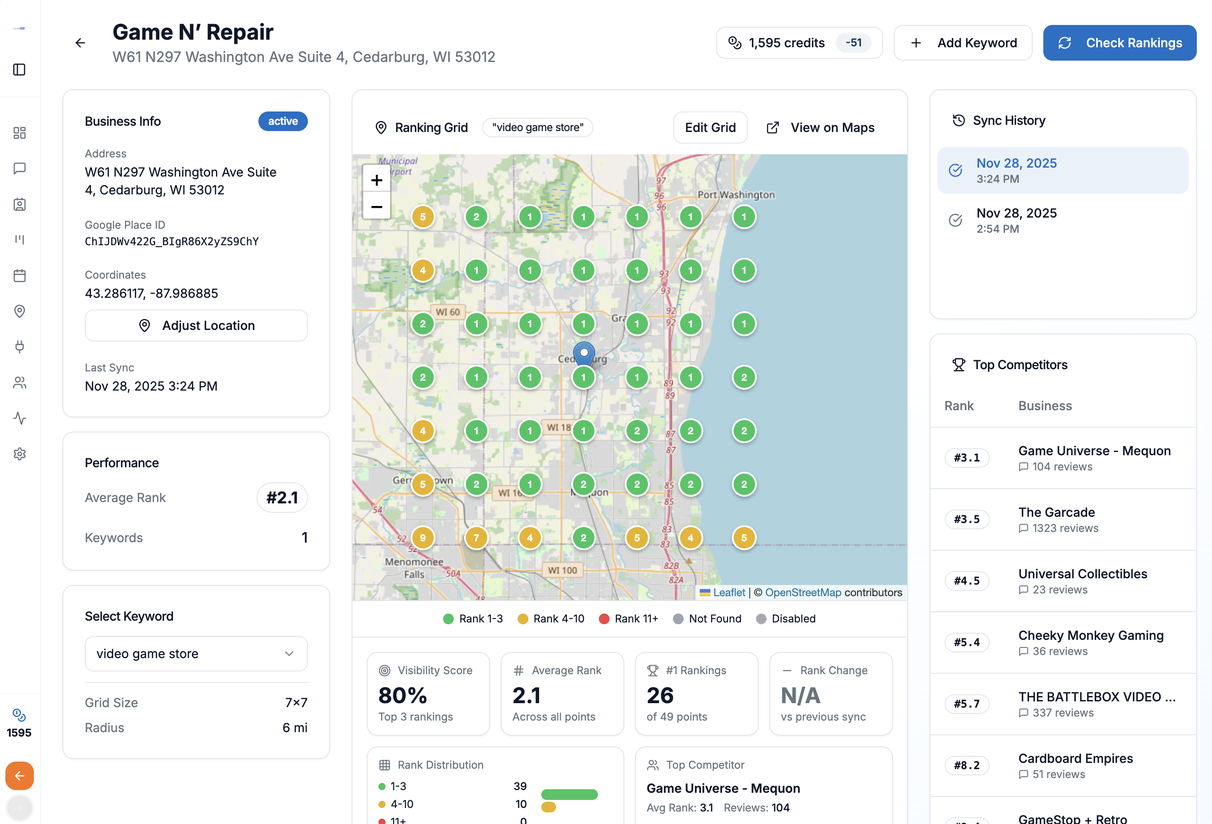Open the team members icon in the sidebar

click(x=19, y=382)
